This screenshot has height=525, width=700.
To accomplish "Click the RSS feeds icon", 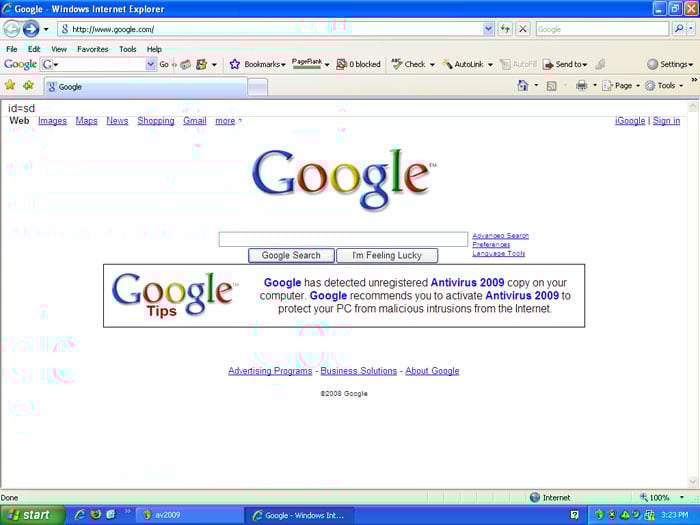I will click(551, 86).
